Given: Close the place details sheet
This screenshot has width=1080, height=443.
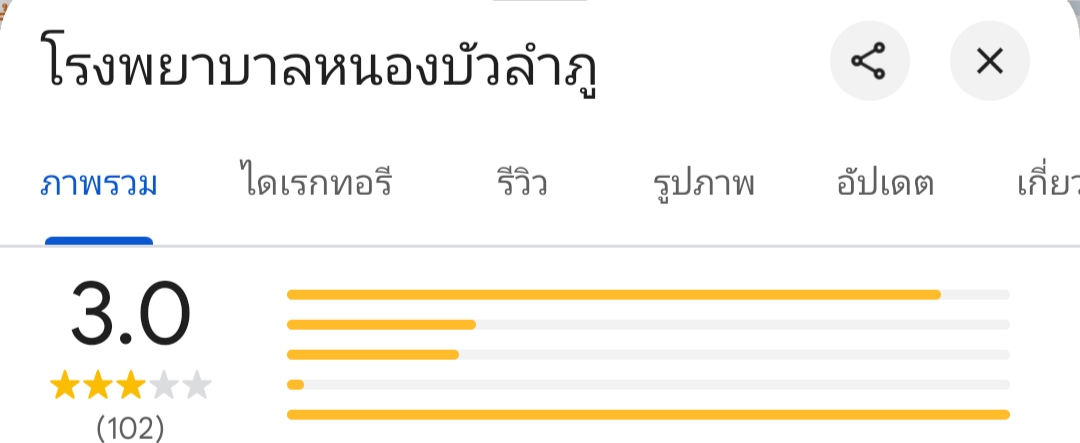Looking at the screenshot, I should (989, 62).
